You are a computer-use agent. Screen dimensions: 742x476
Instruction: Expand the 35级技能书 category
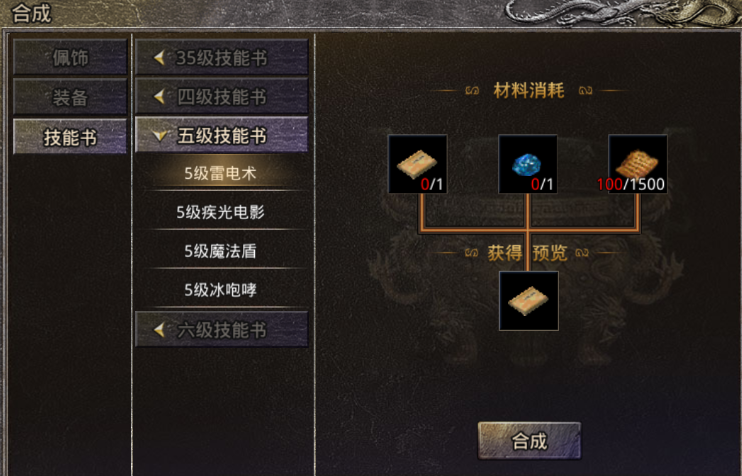point(221,57)
